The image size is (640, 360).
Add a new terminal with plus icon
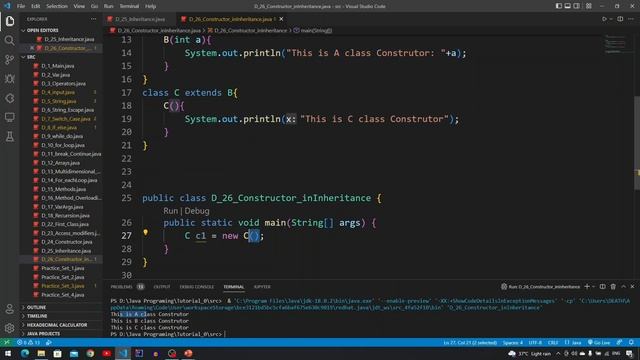pyautogui.click(x=587, y=287)
